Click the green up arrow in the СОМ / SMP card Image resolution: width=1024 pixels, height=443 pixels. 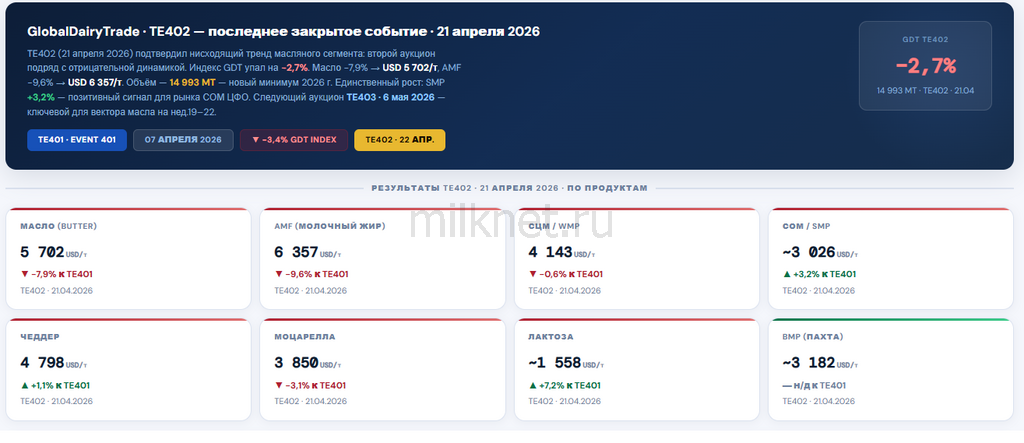click(x=787, y=274)
